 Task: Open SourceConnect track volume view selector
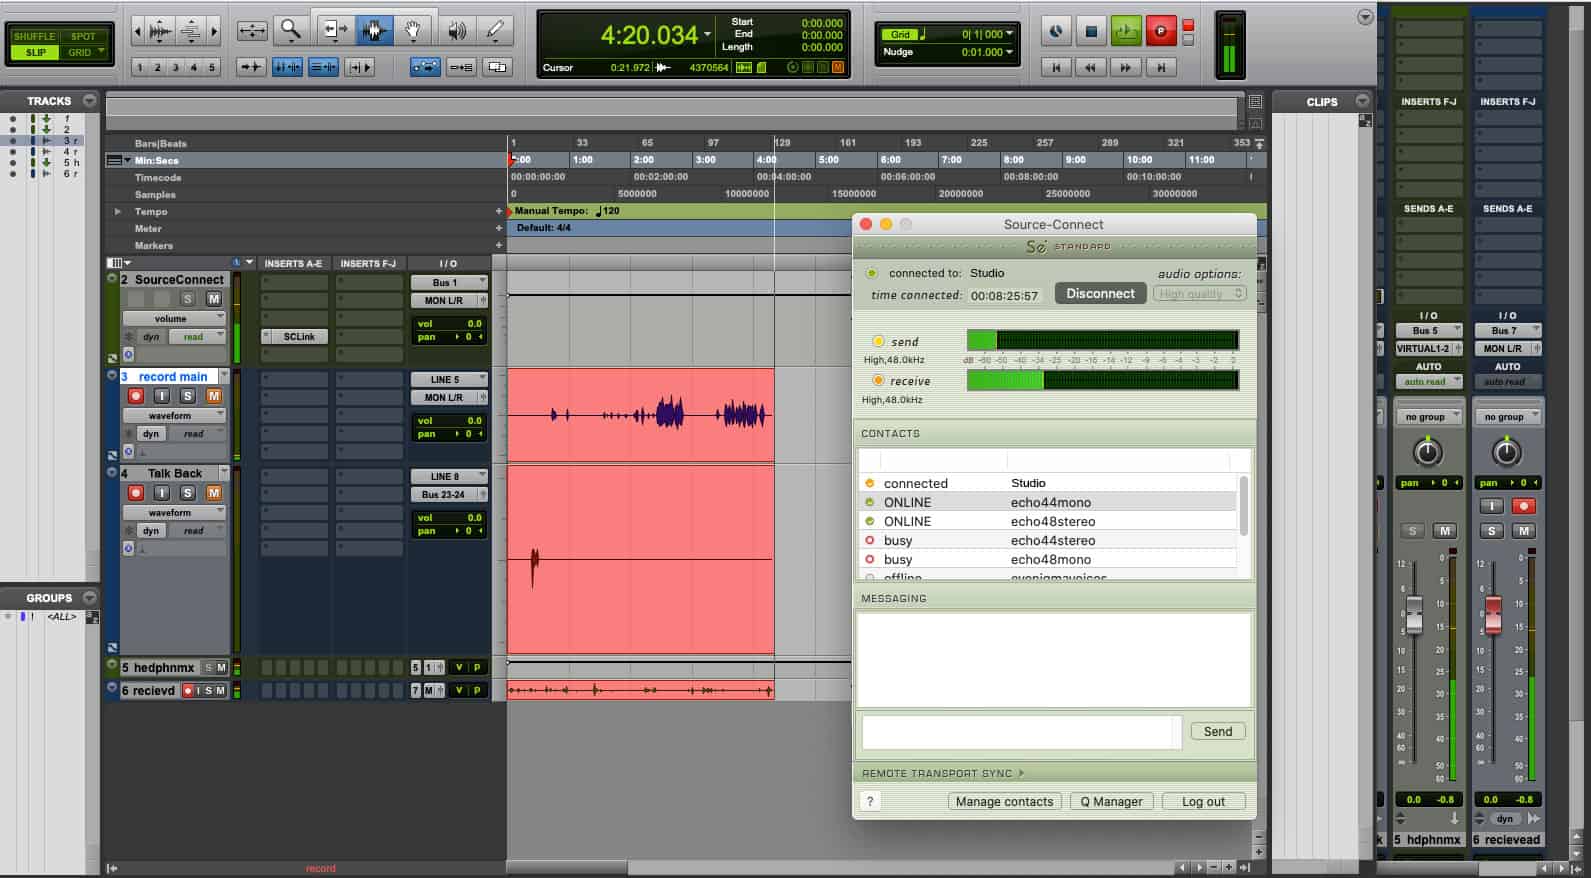(174, 319)
